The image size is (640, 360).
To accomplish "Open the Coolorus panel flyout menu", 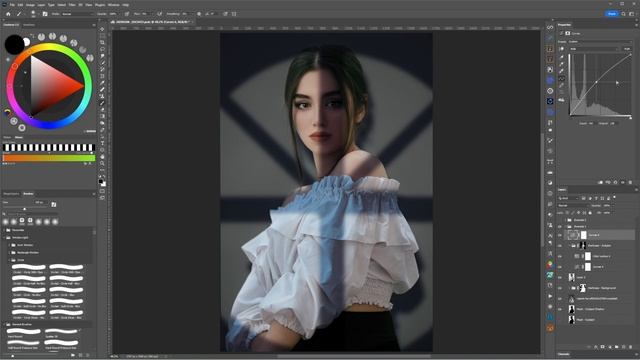I will [93, 25].
